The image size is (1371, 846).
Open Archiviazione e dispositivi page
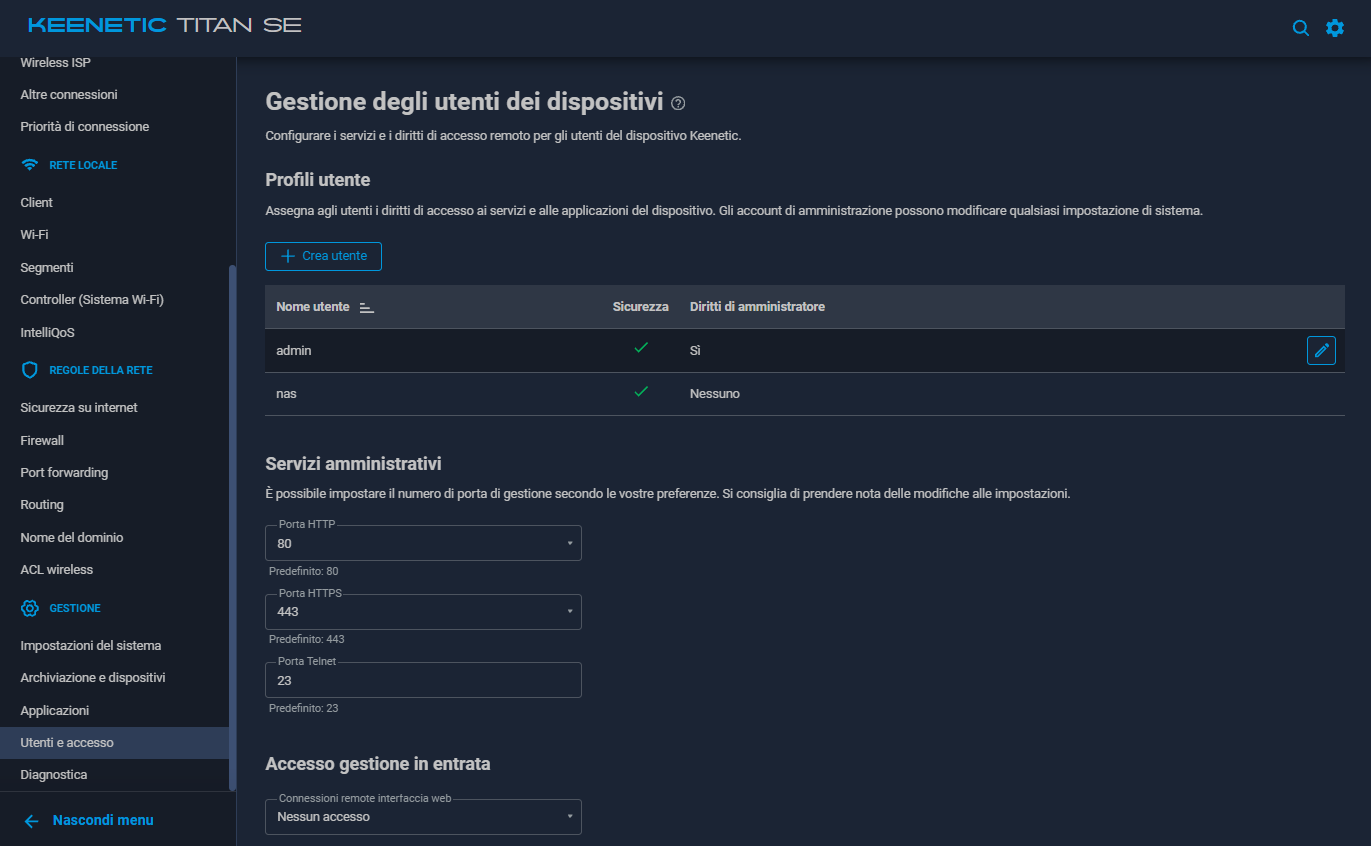click(93, 678)
